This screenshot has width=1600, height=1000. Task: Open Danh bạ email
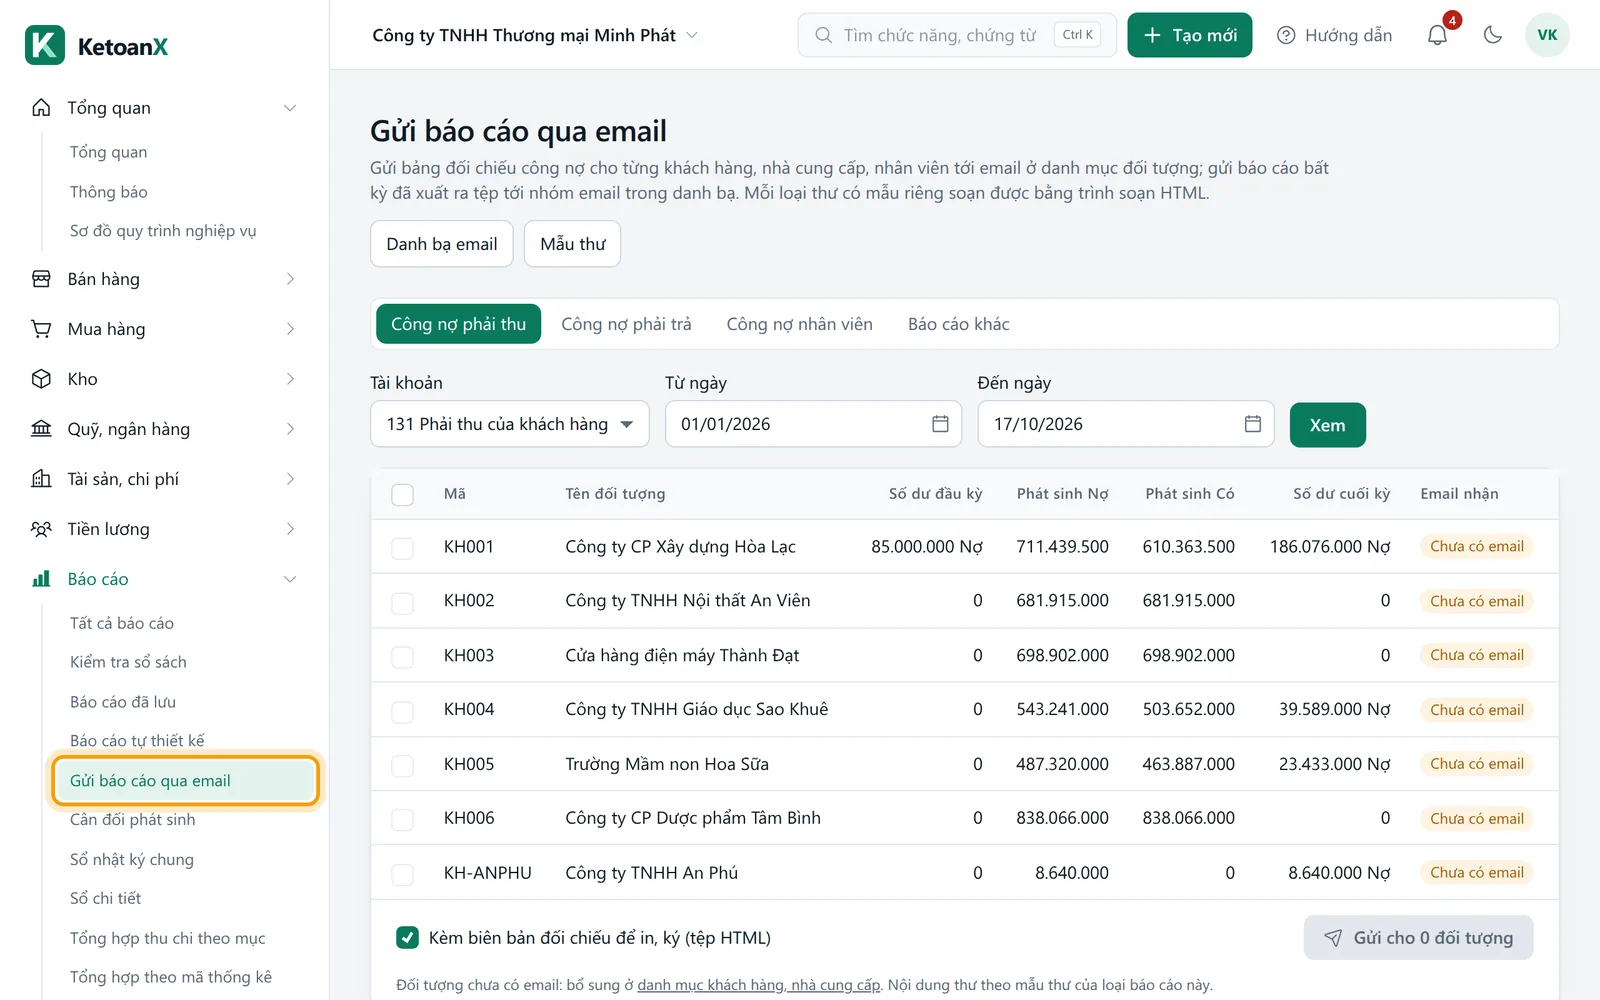click(x=442, y=244)
